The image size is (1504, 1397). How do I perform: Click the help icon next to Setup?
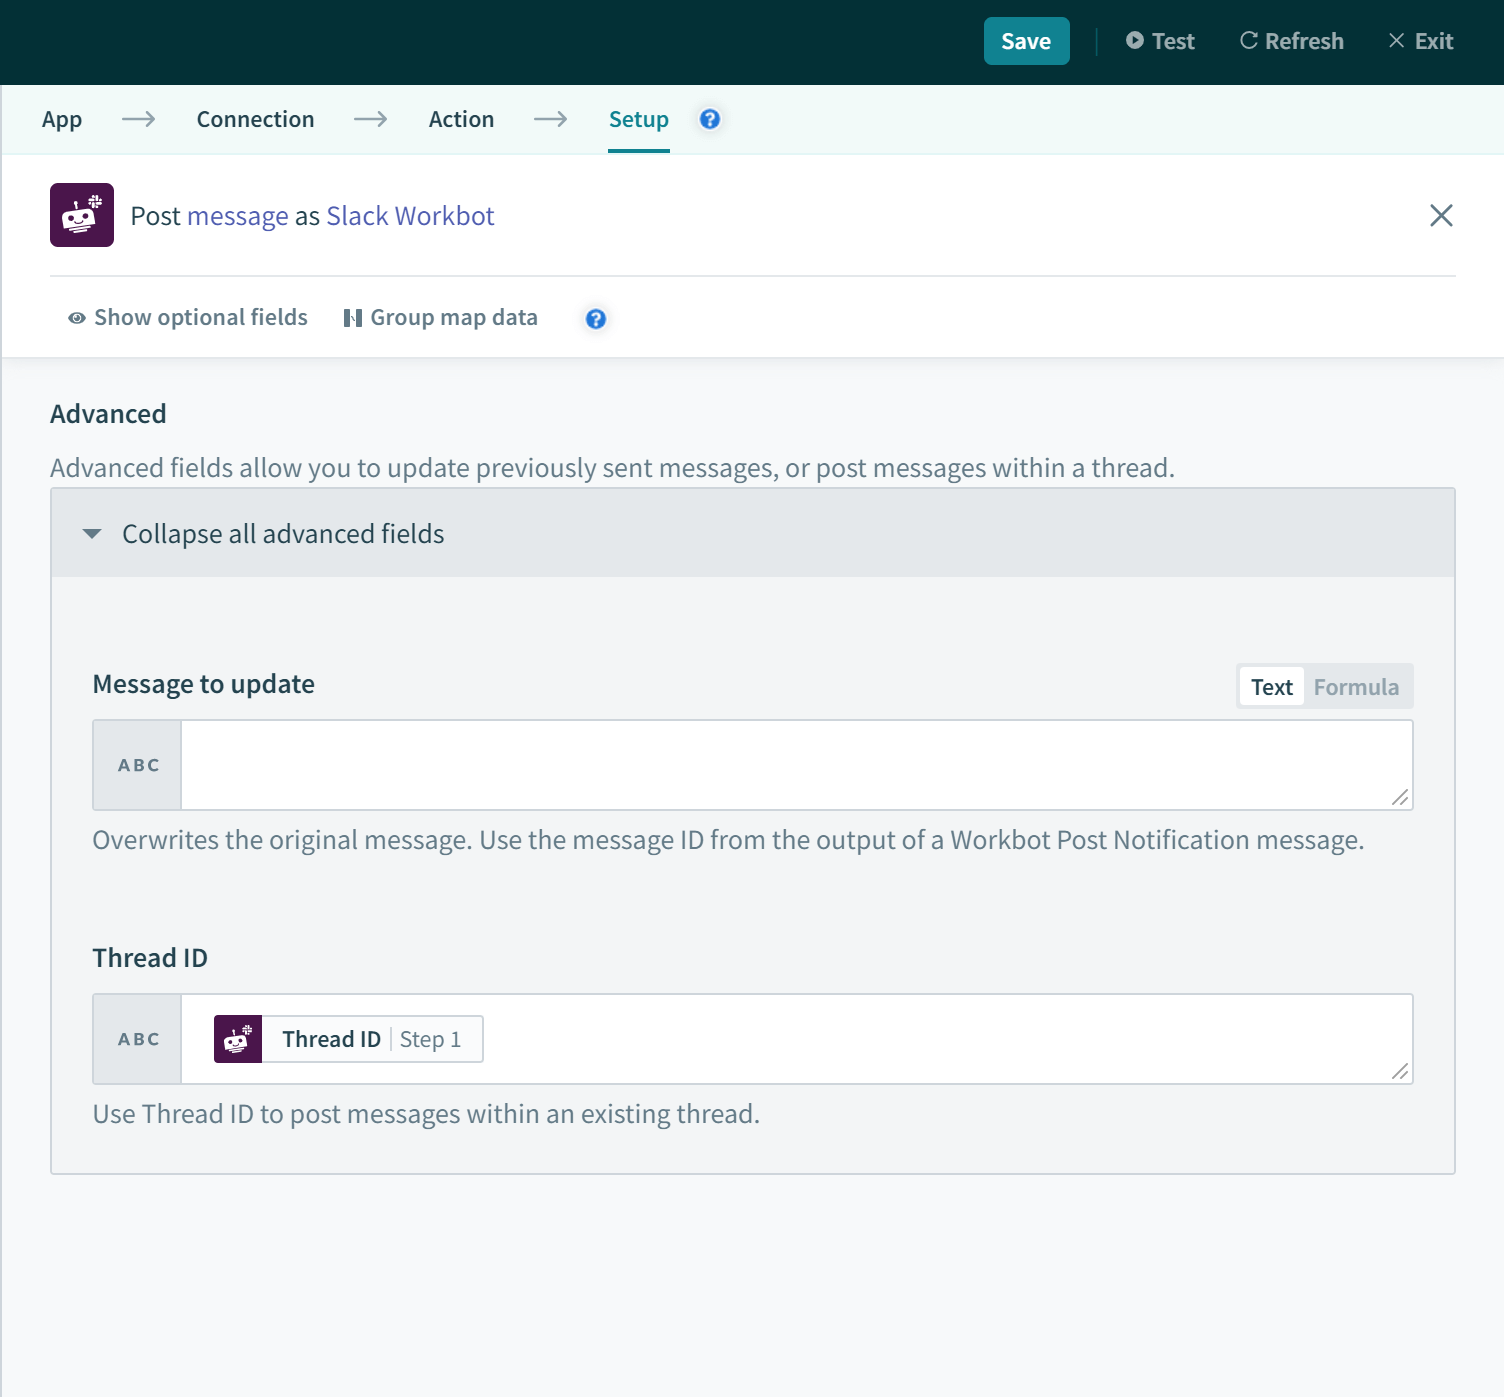(709, 119)
